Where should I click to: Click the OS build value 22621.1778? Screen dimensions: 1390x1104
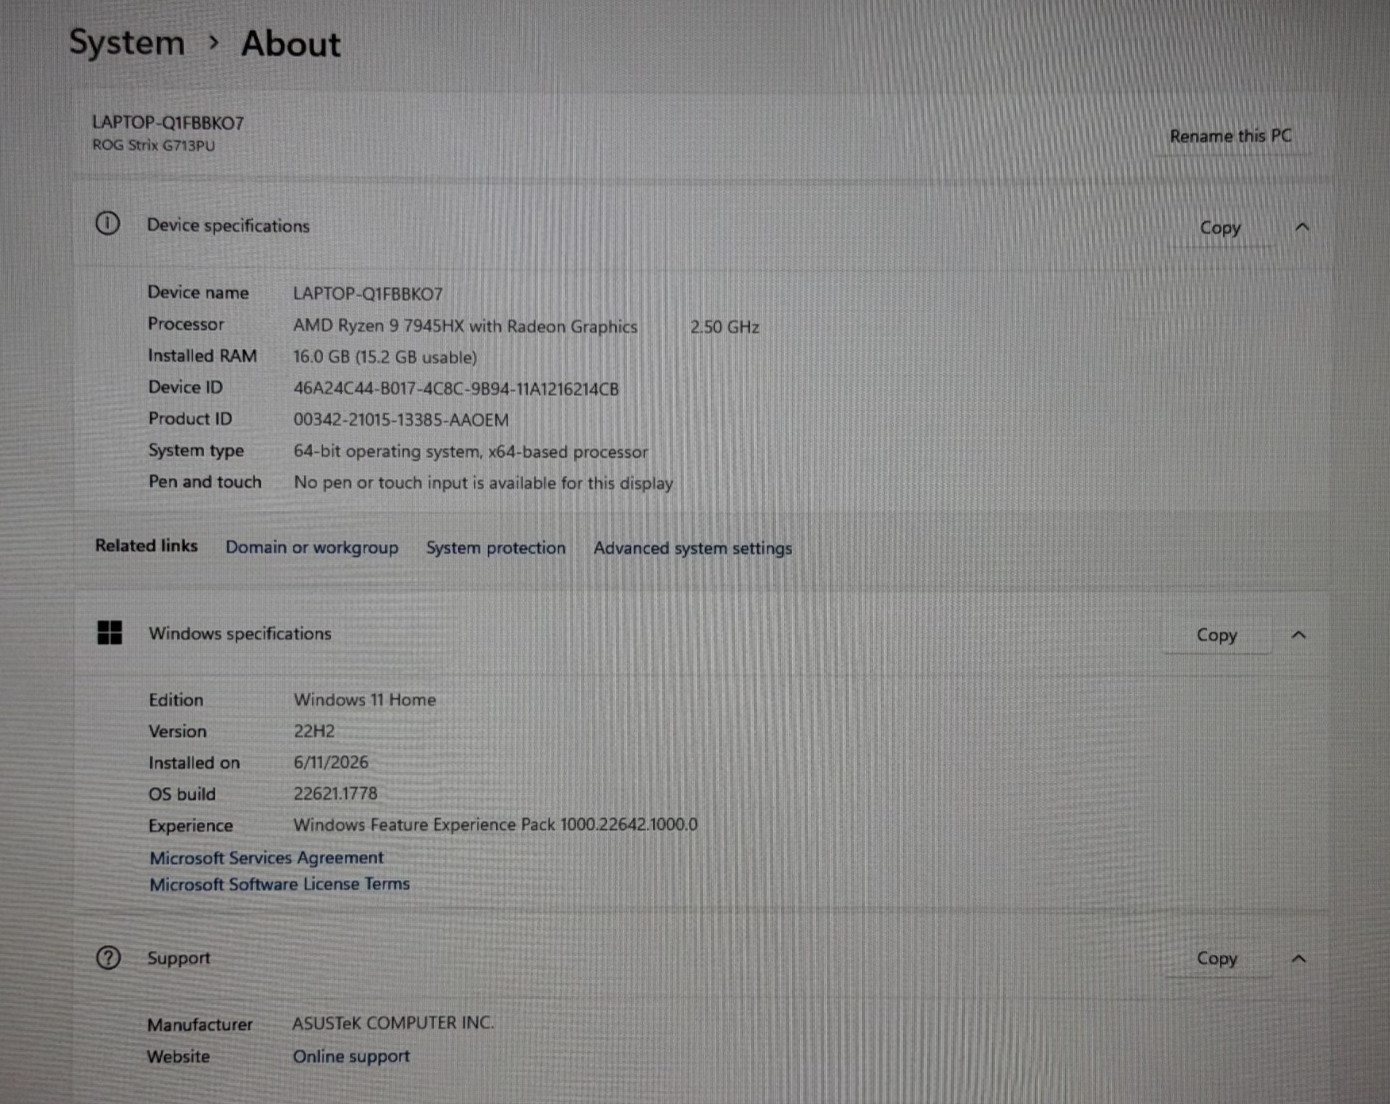tap(336, 793)
